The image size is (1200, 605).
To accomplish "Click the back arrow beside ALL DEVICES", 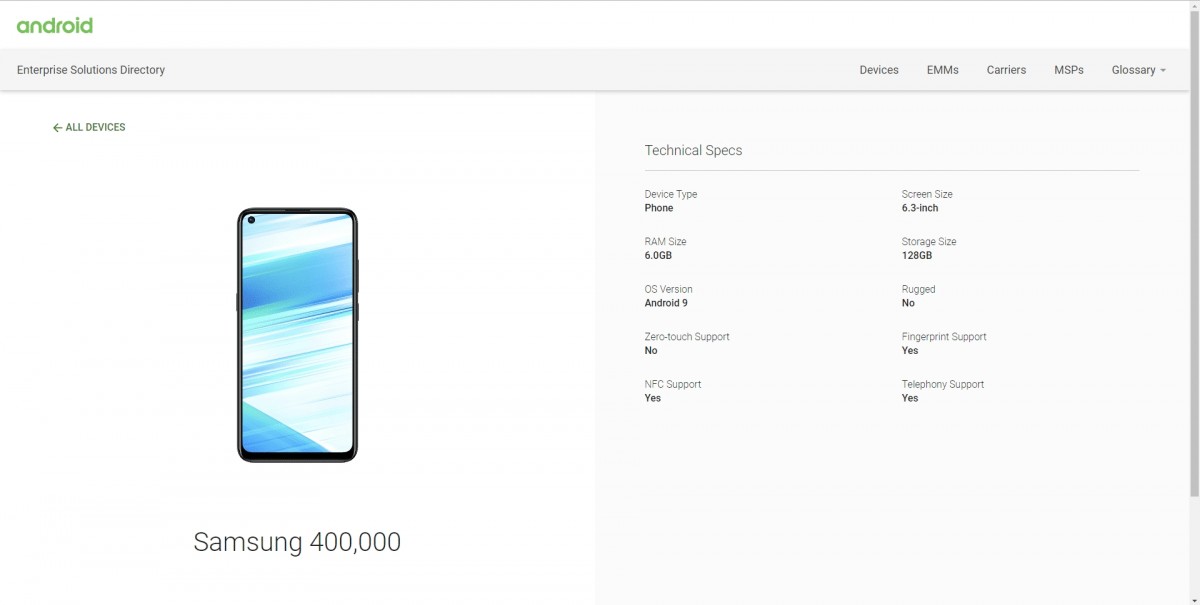I will pyautogui.click(x=57, y=127).
